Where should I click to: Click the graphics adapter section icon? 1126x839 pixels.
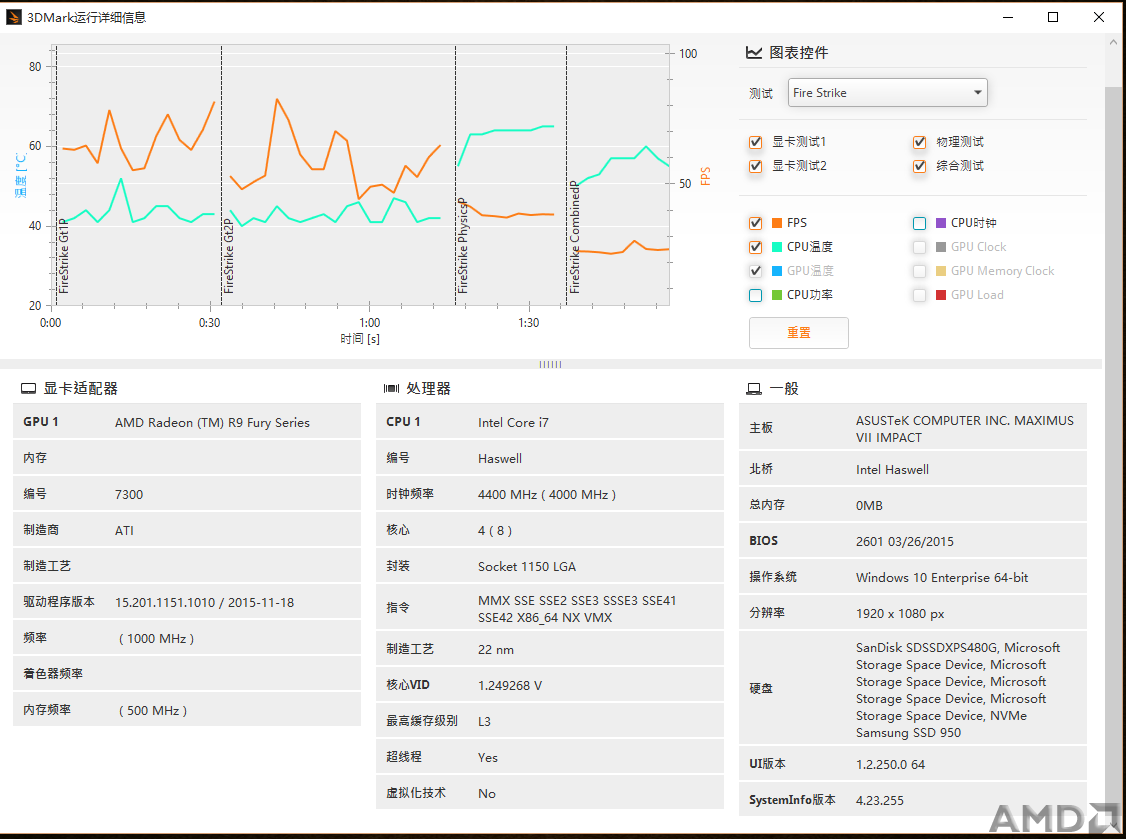(29, 389)
